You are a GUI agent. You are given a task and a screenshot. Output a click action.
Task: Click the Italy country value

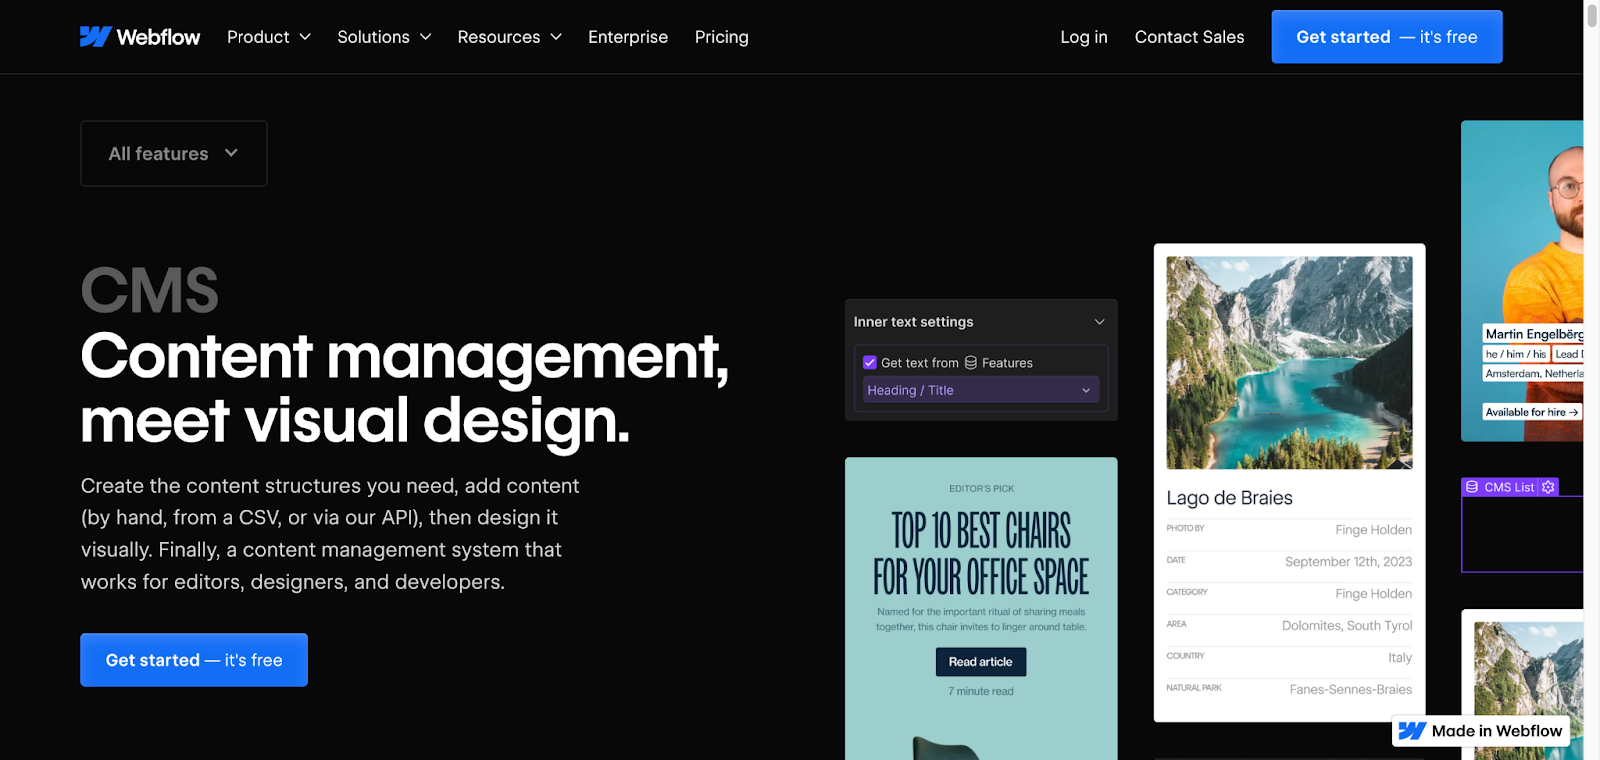(x=1400, y=658)
